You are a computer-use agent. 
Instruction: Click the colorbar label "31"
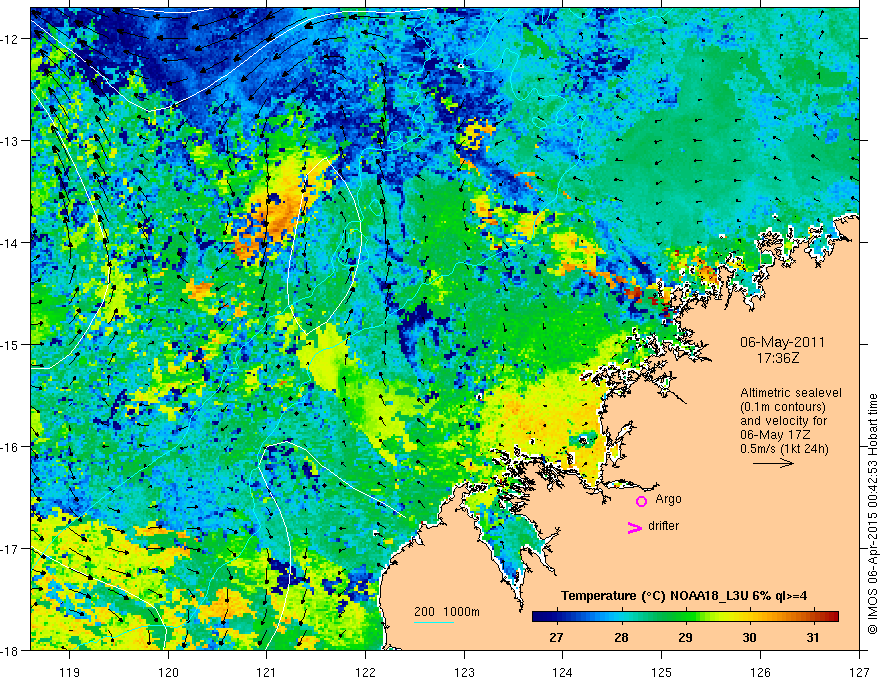point(813,637)
